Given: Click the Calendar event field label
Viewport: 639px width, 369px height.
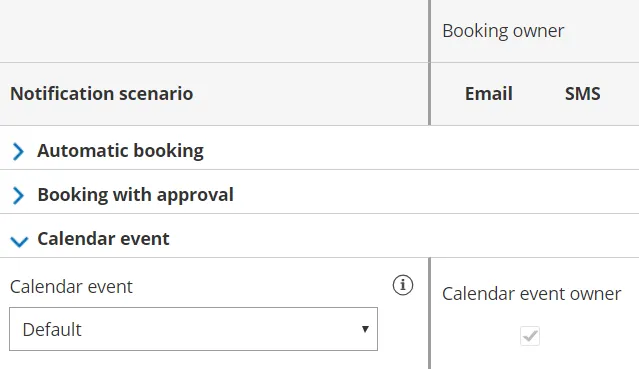Looking at the screenshot, I should pyautogui.click(x=71, y=287).
